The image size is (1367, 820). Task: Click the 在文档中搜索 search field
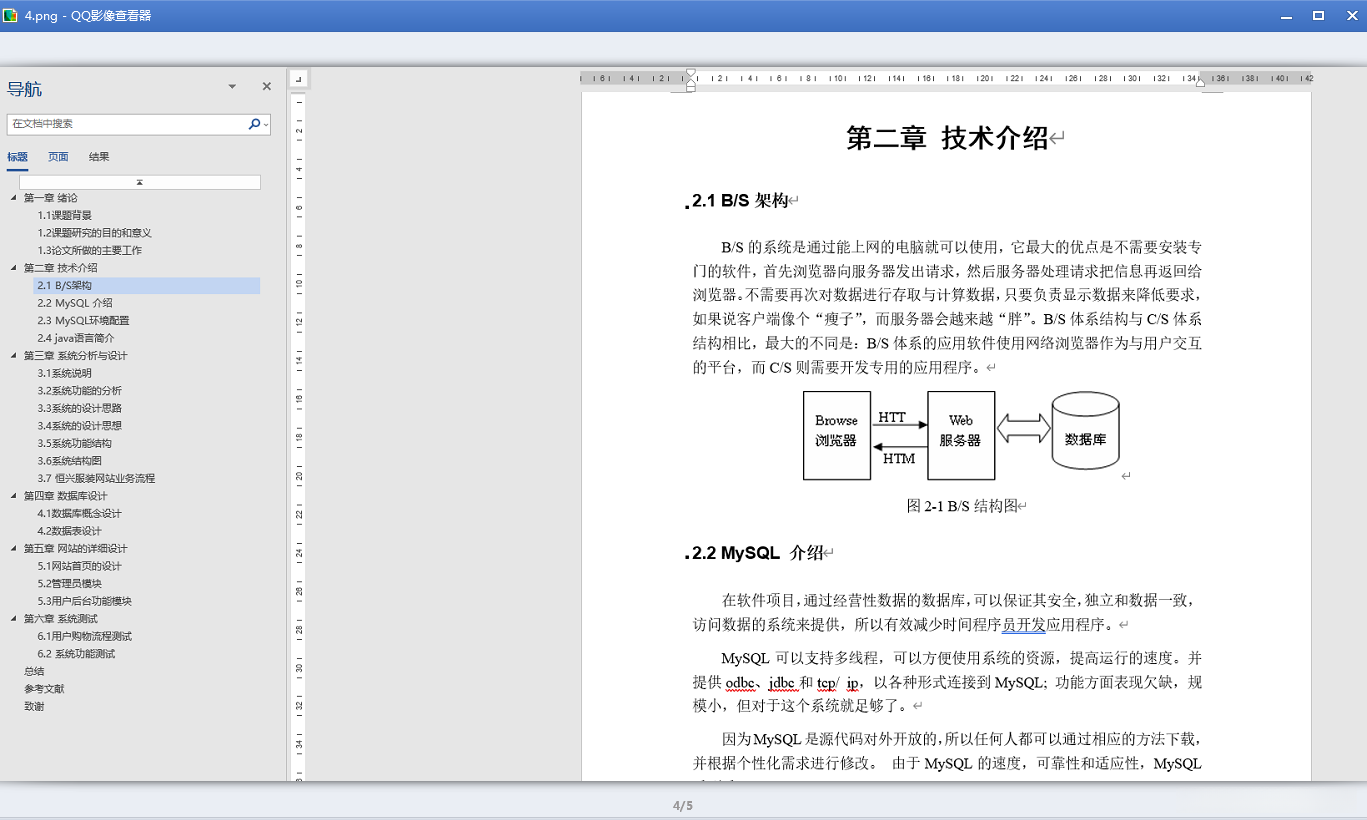[127, 124]
